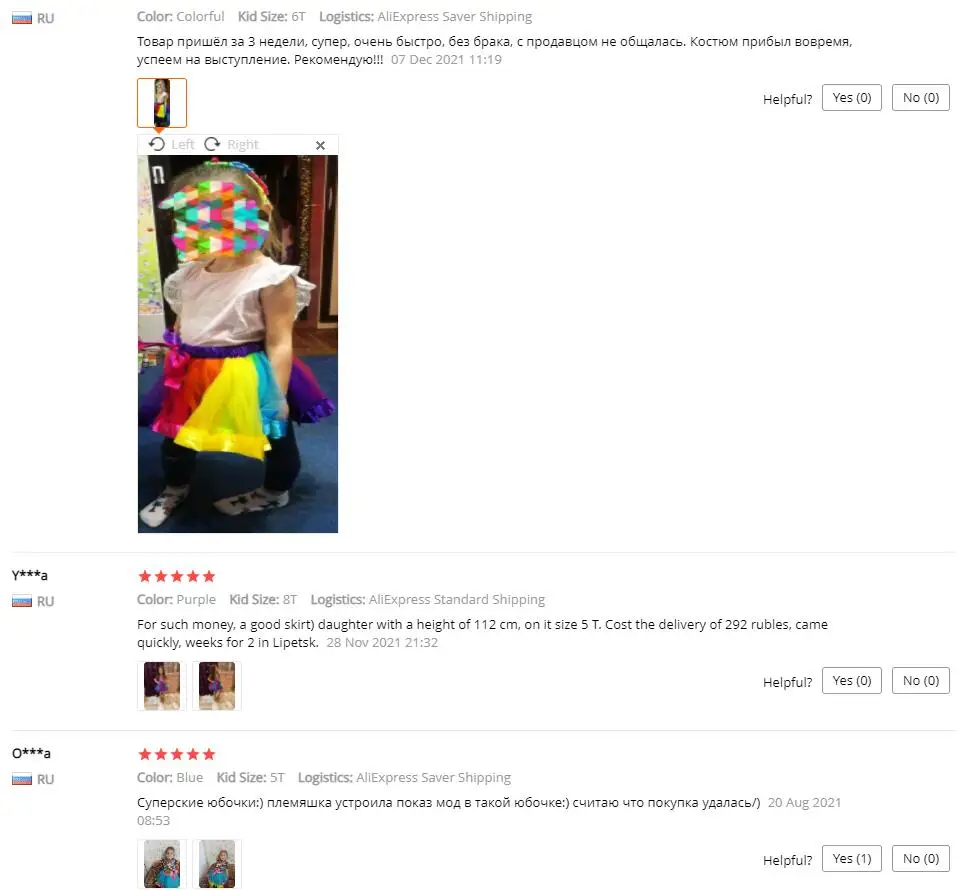Mark the 07 Dec 2021 review unhelpful with No
The image size is (969, 890).
(x=921, y=98)
